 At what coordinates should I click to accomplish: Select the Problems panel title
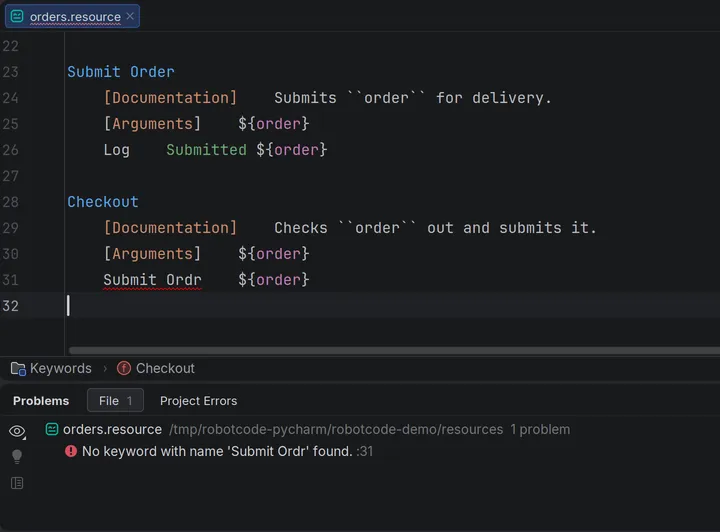[41, 401]
